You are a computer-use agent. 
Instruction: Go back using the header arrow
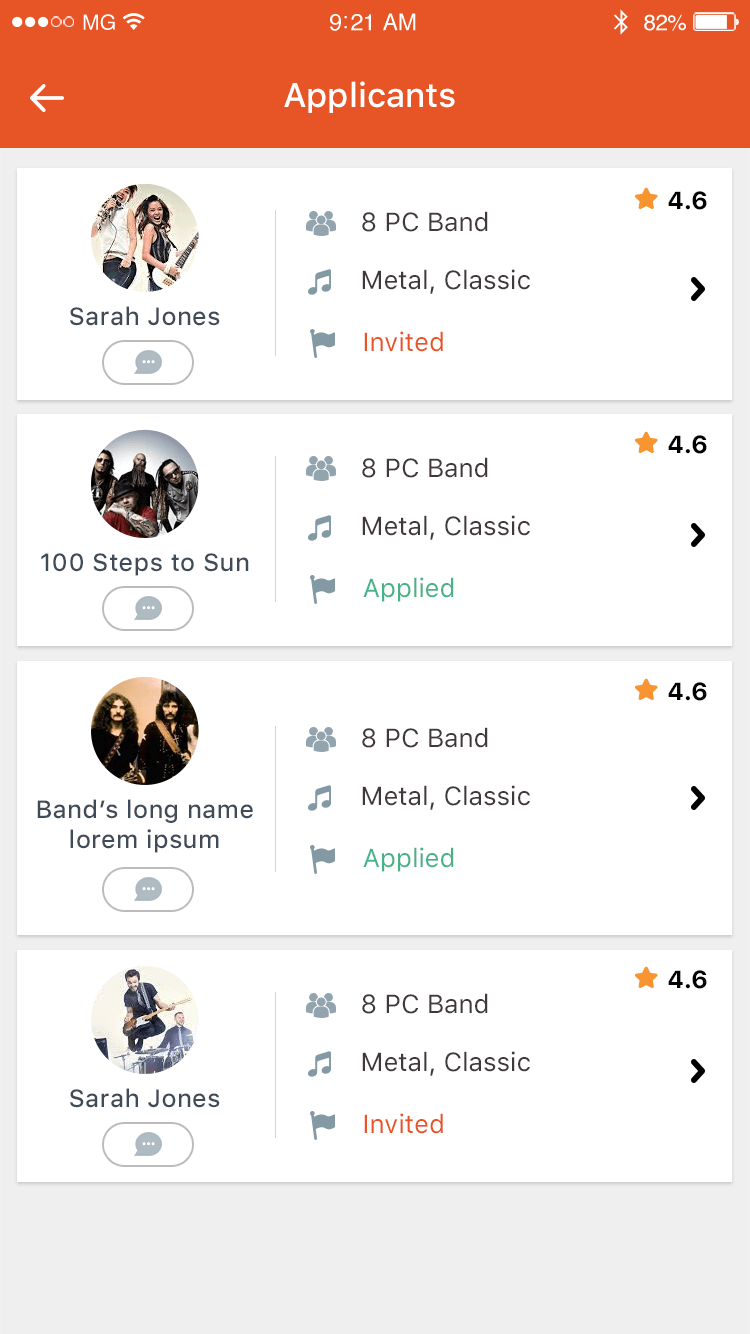tap(47, 97)
